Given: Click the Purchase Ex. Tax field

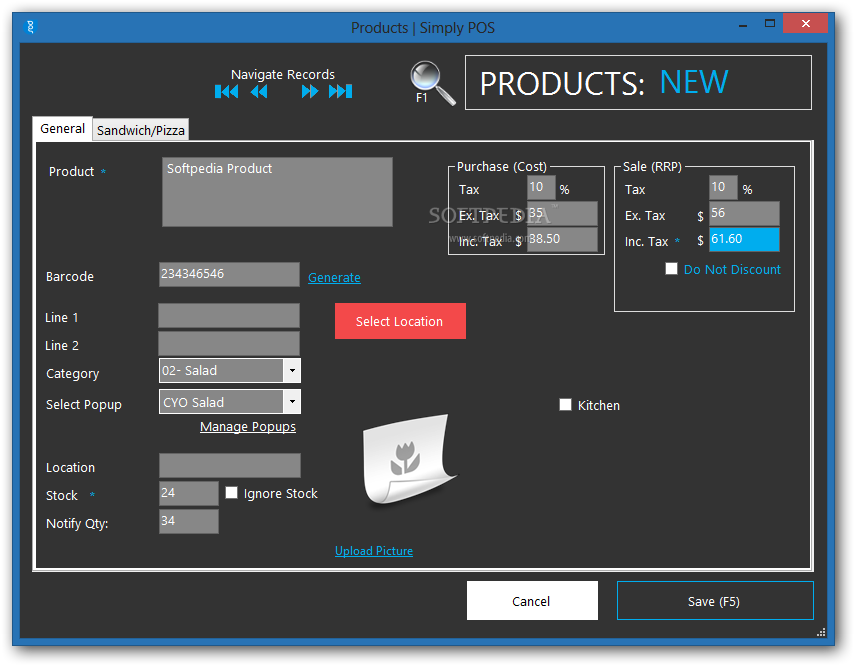Looking at the screenshot, I should pos(562,214).
